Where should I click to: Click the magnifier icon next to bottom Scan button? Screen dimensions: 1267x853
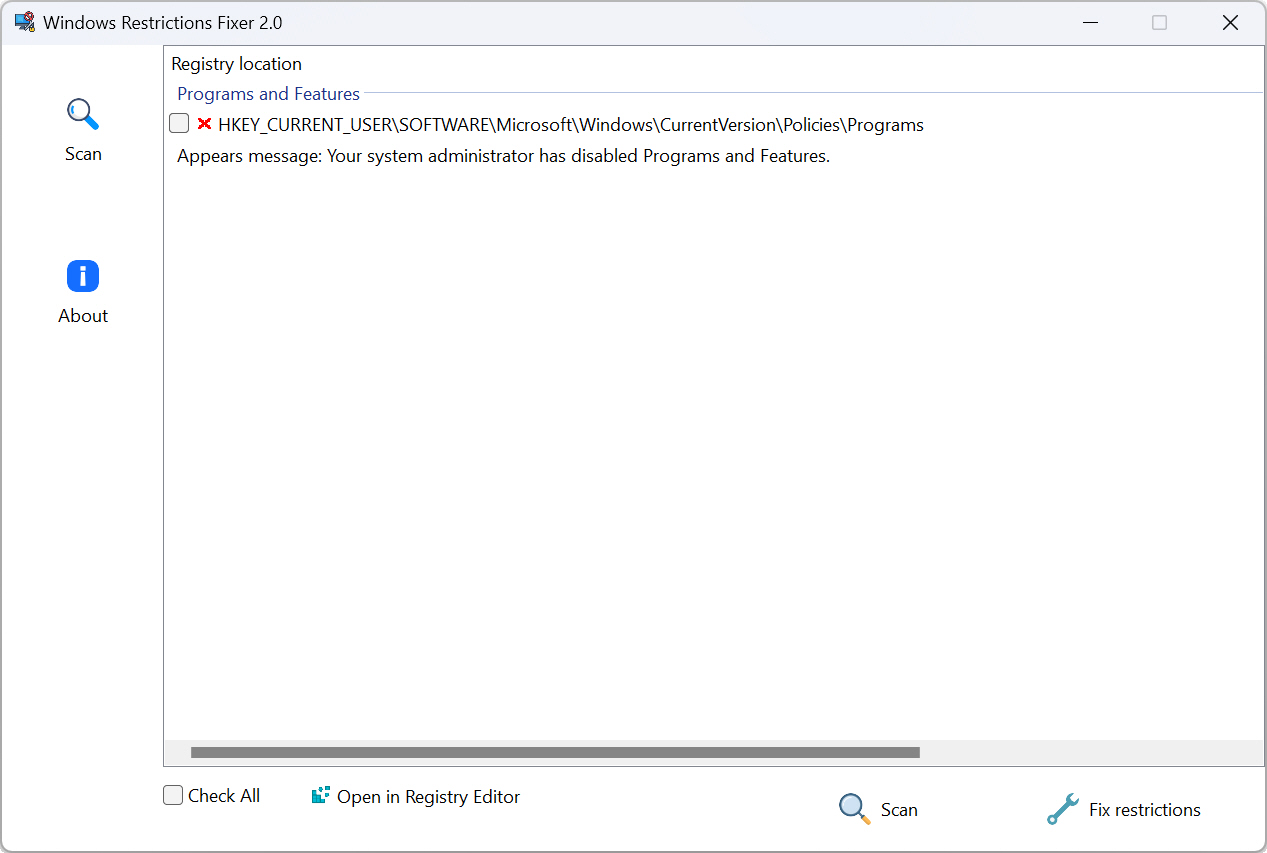pyautogui.click(x=853, y=808)
